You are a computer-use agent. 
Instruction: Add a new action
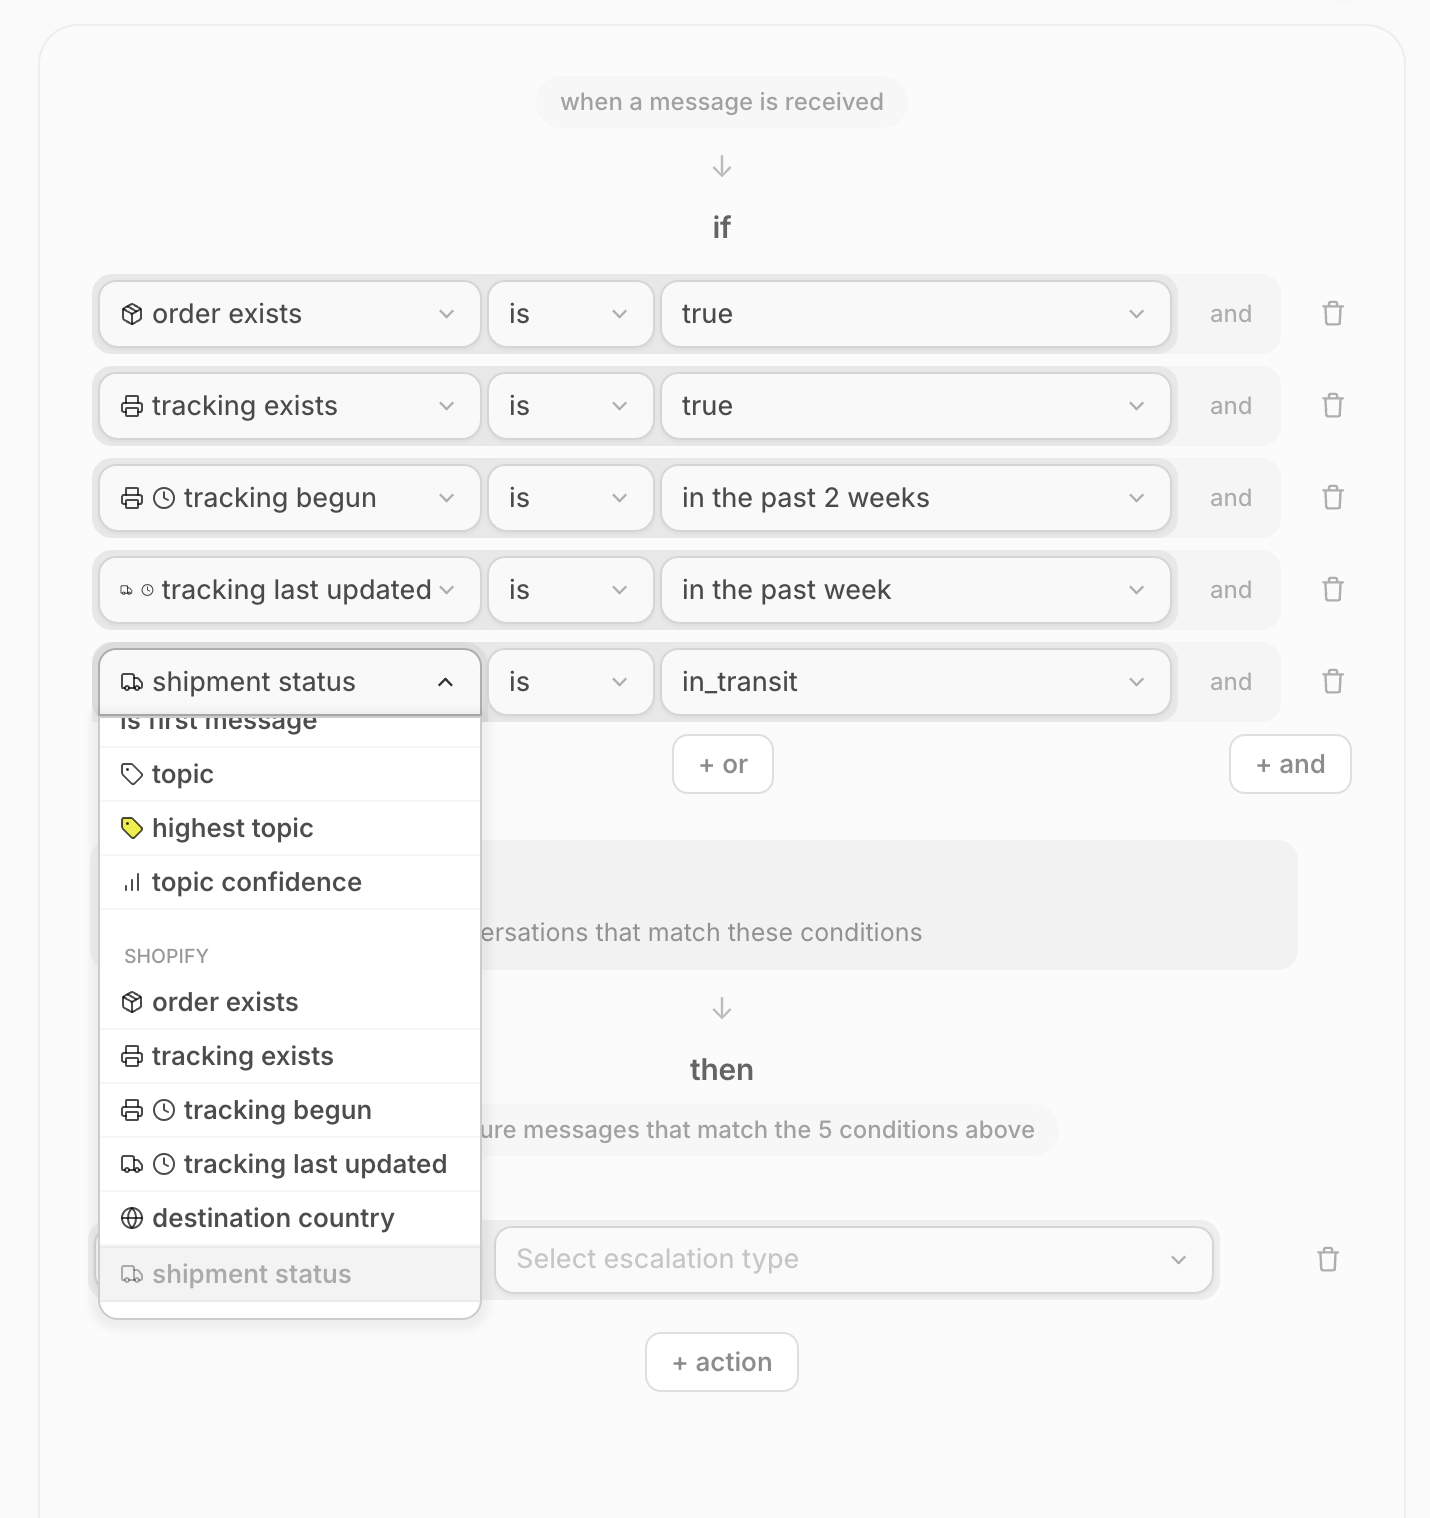tap(721, 1362)
